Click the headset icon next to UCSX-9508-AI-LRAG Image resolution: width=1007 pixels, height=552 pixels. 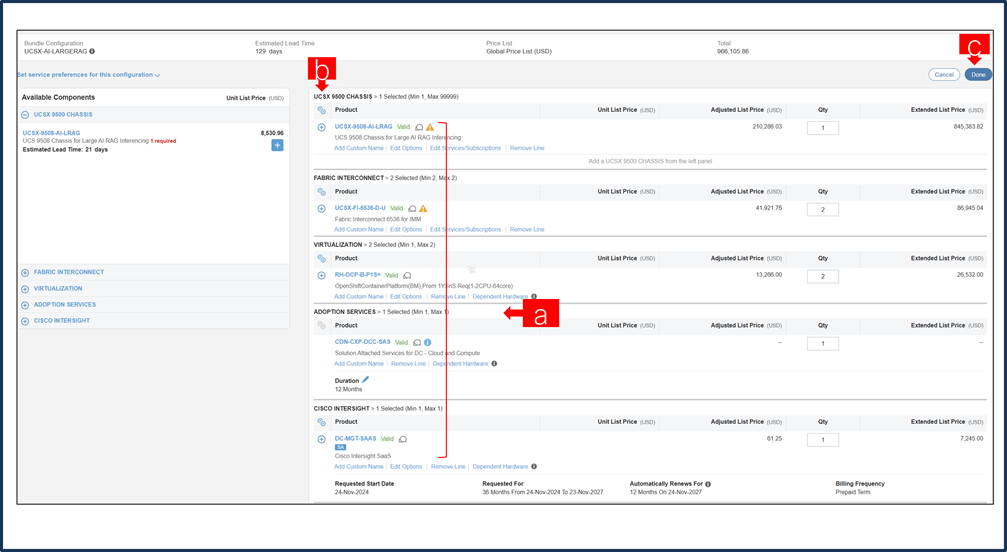(x=419, y=127)
